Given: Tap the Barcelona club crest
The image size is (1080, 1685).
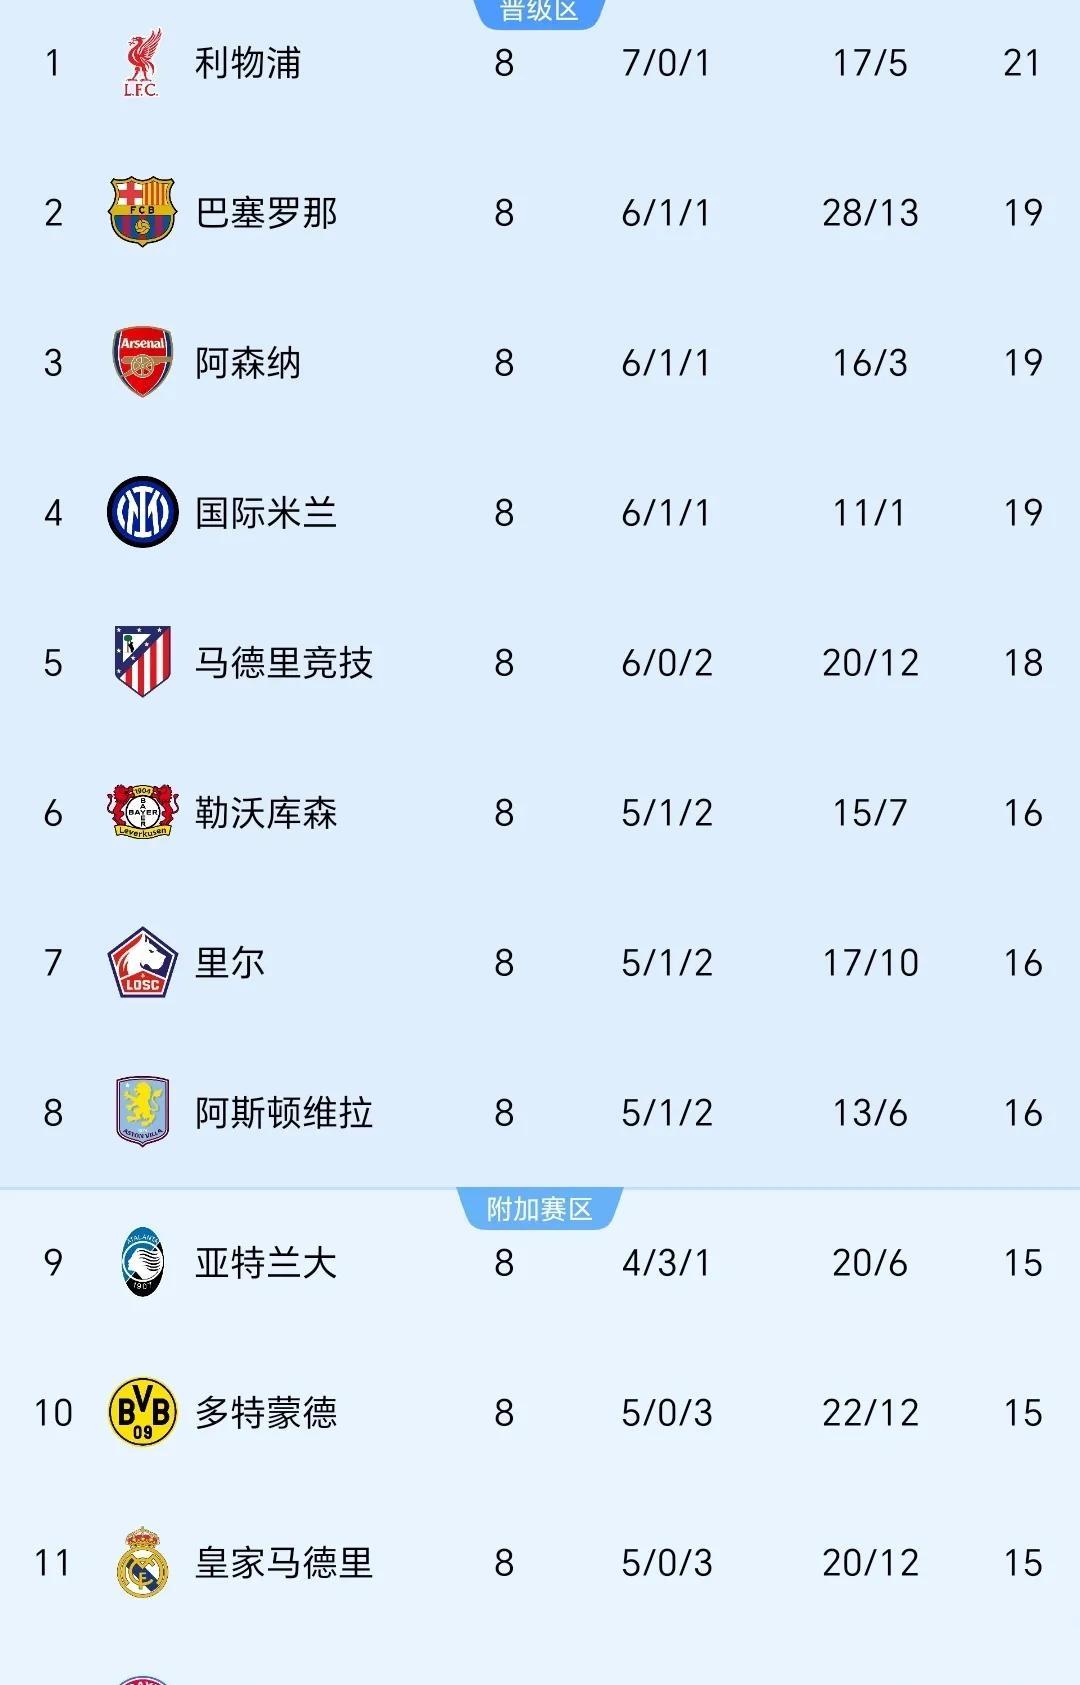Looking at the screenshot, I should pyautogui.click(x=142, y=212).
